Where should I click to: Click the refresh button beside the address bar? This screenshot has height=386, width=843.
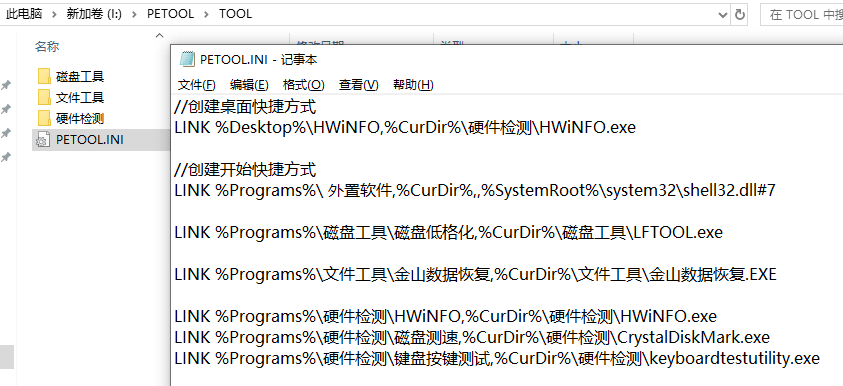pos(740,15)
